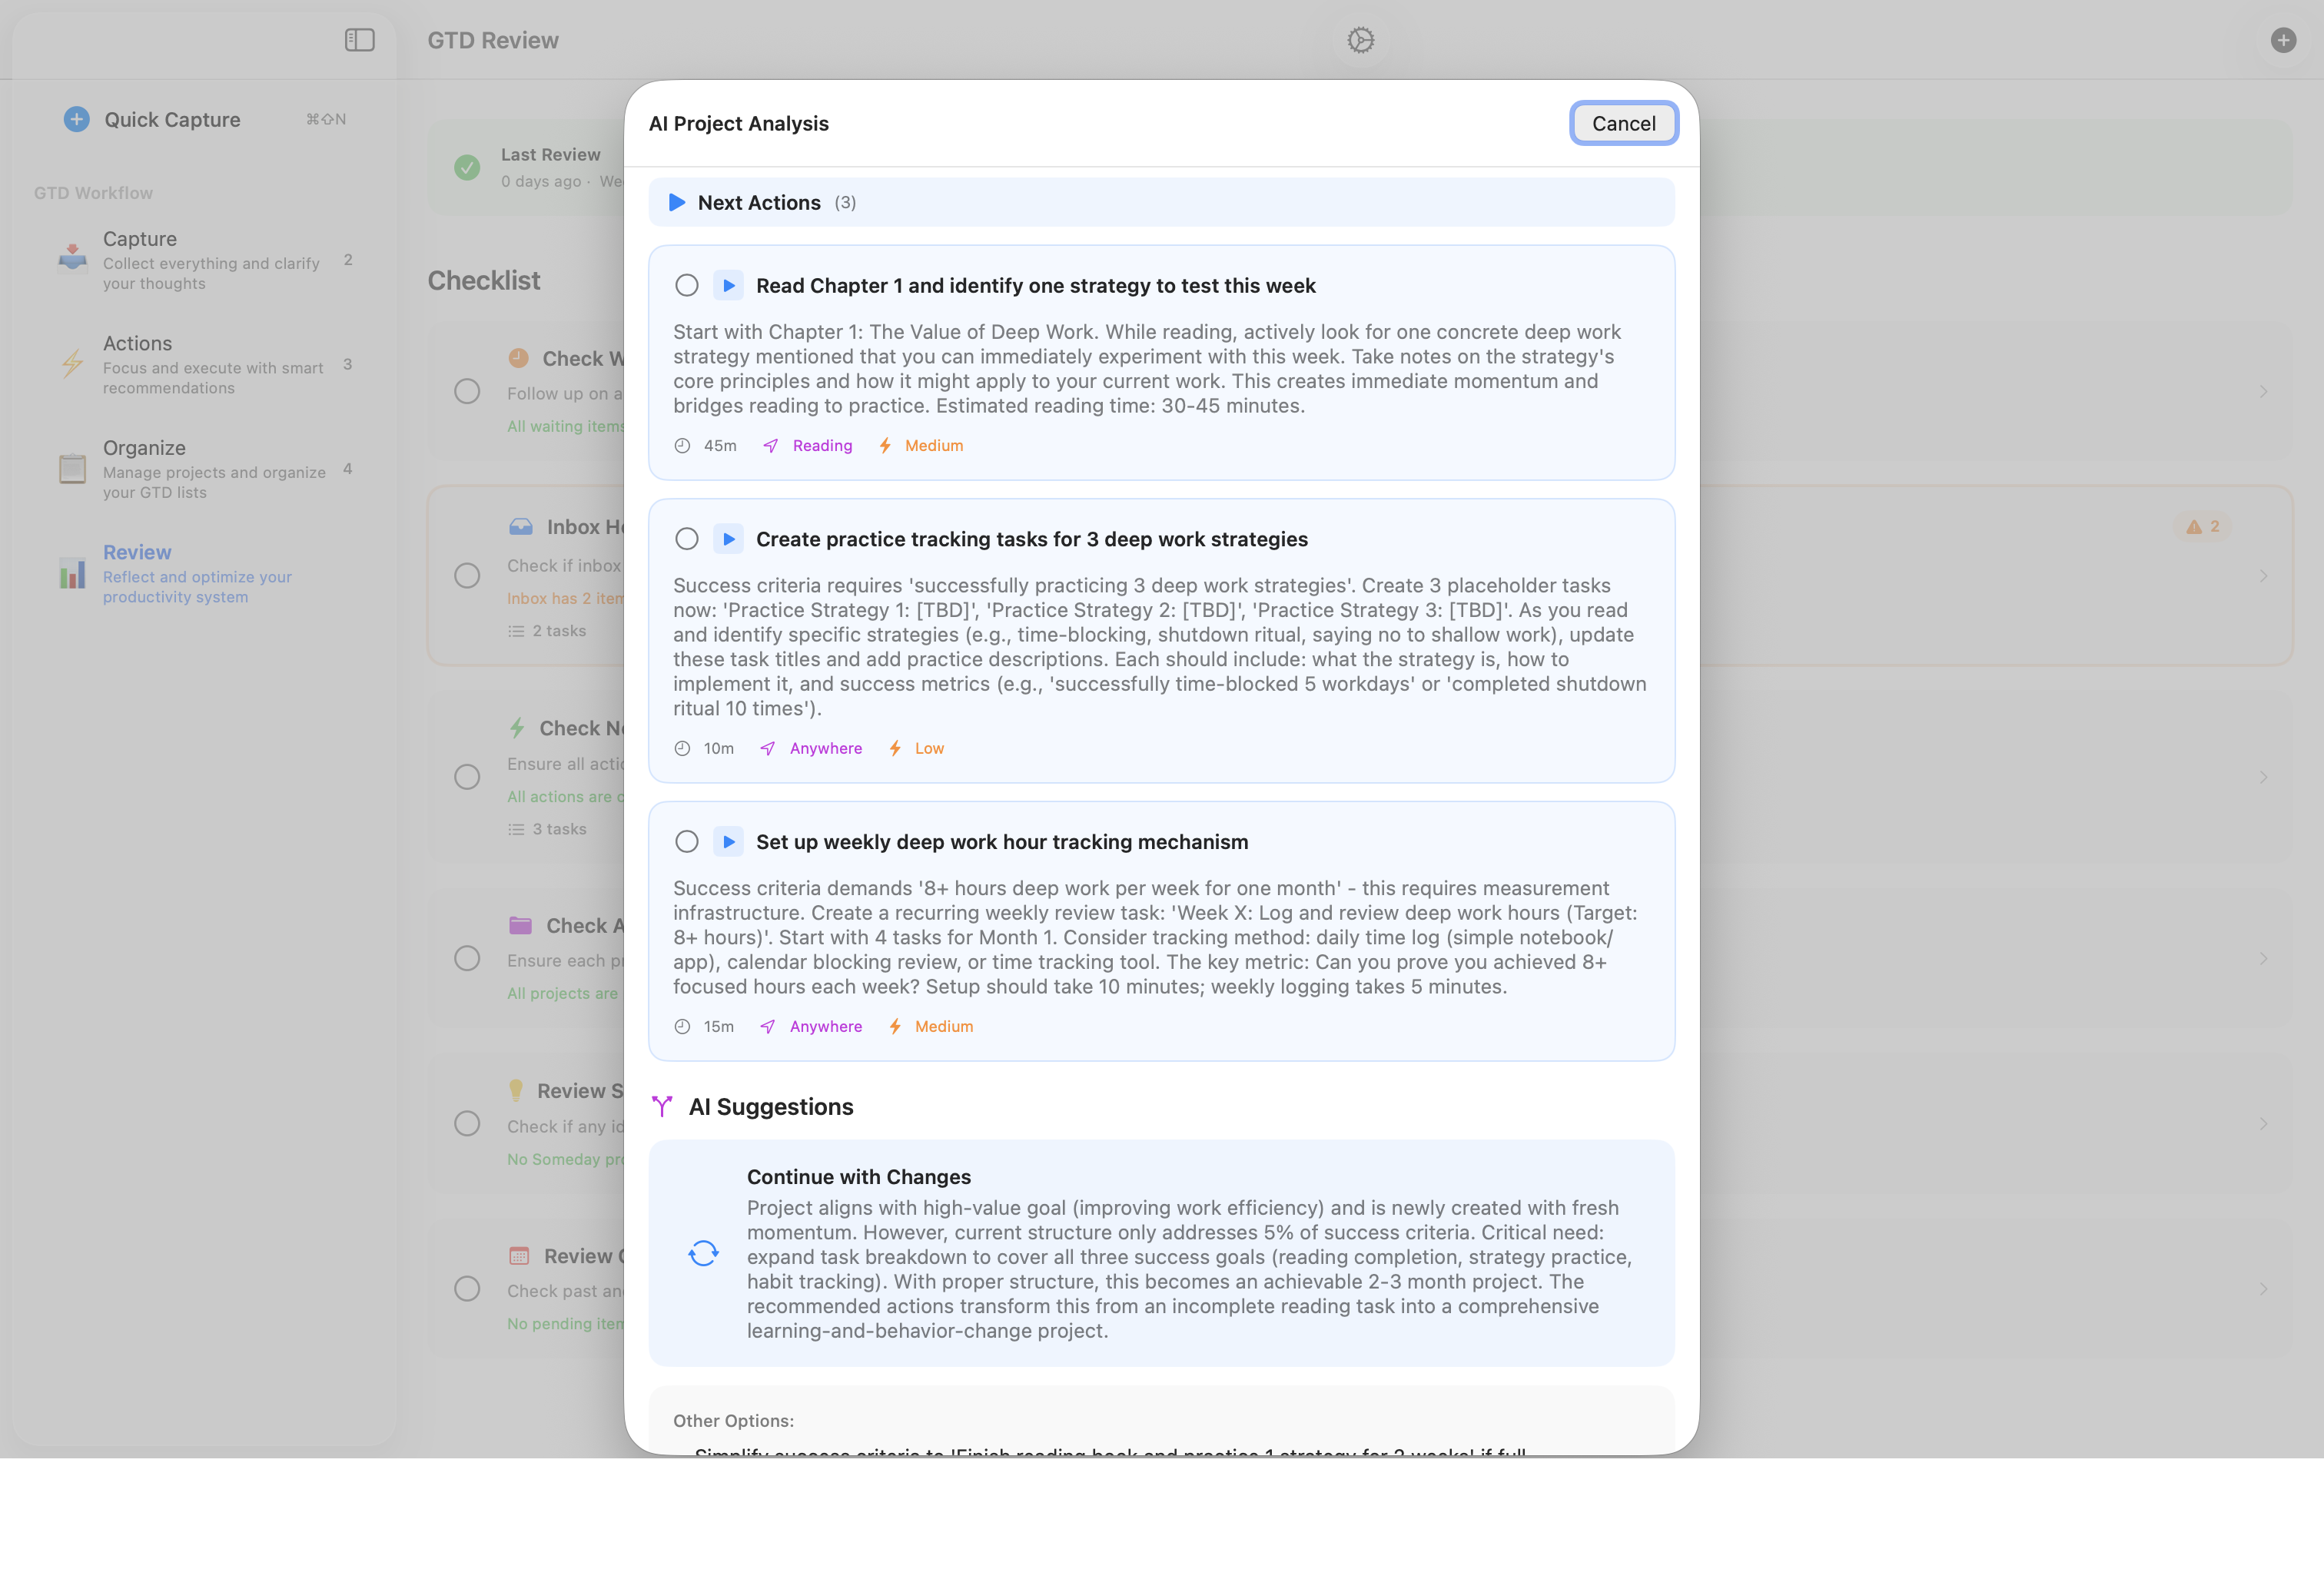Viewport: 2324px width, 1569px height.
Task: Mark the practice tracking tasks item complete
Action: [x=687, y=538]
